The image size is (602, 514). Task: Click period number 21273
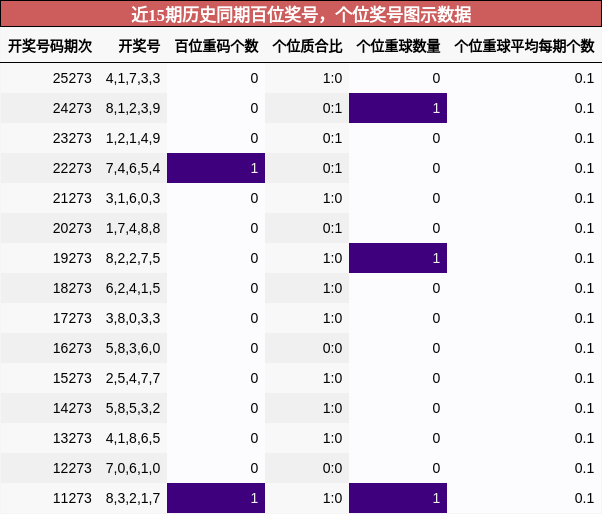point(72,198)
